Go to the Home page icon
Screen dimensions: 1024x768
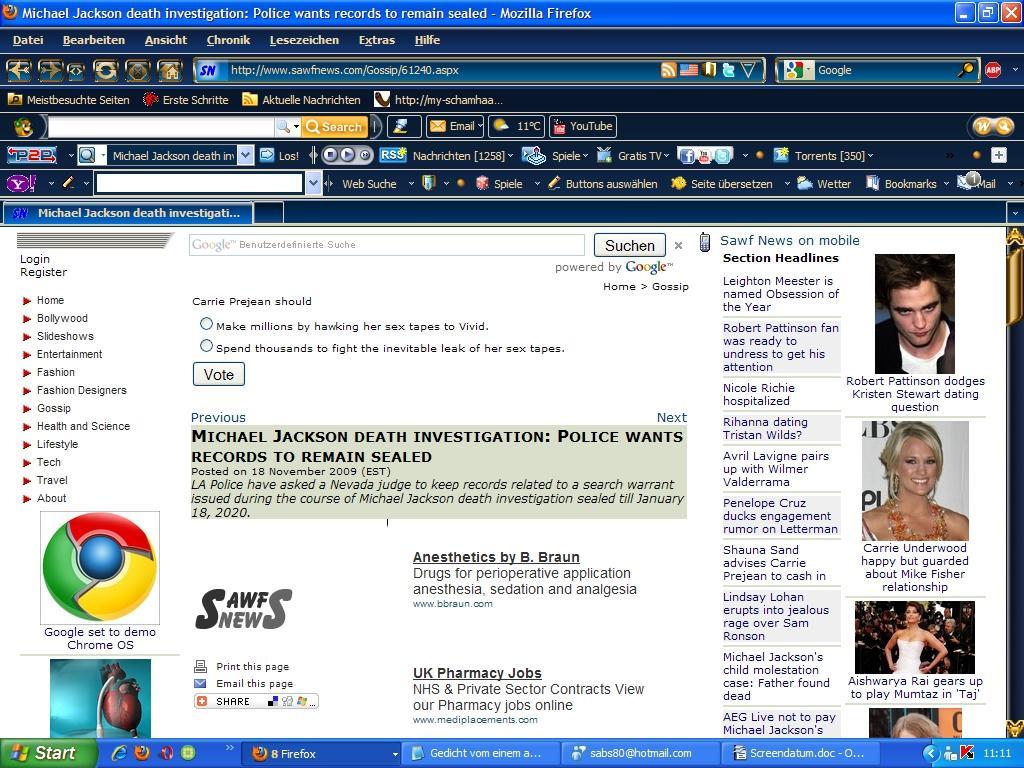170,70
